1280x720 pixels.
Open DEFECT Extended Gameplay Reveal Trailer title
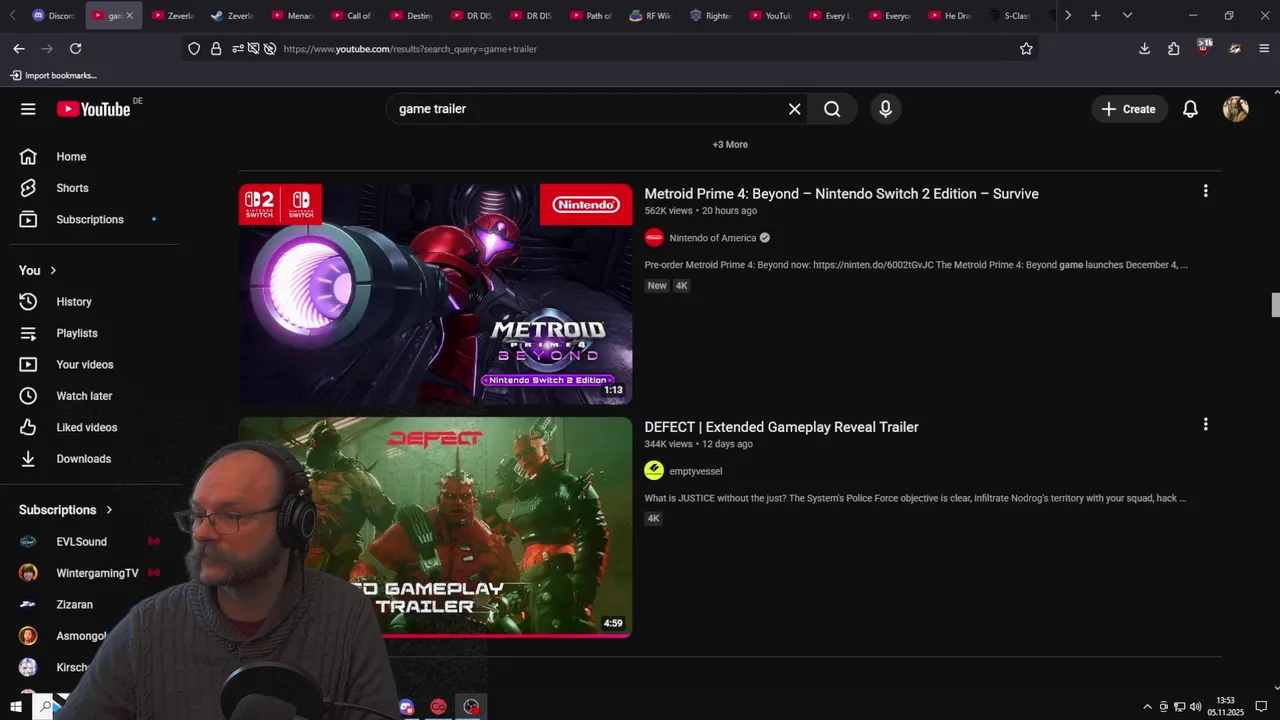coord(782,427)
